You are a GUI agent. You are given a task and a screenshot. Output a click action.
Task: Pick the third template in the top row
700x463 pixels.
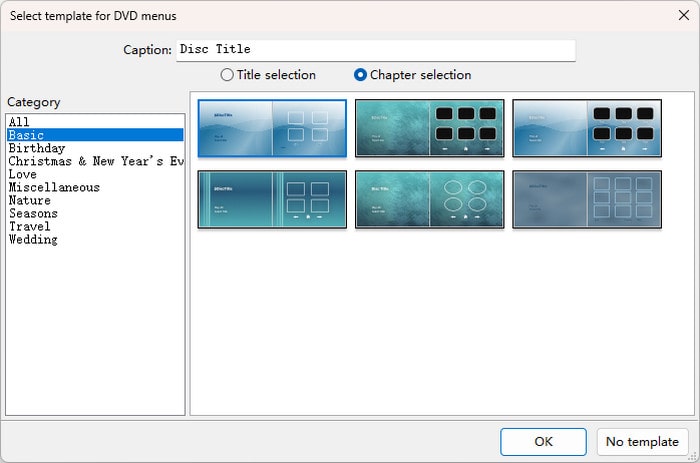(586, 128)
